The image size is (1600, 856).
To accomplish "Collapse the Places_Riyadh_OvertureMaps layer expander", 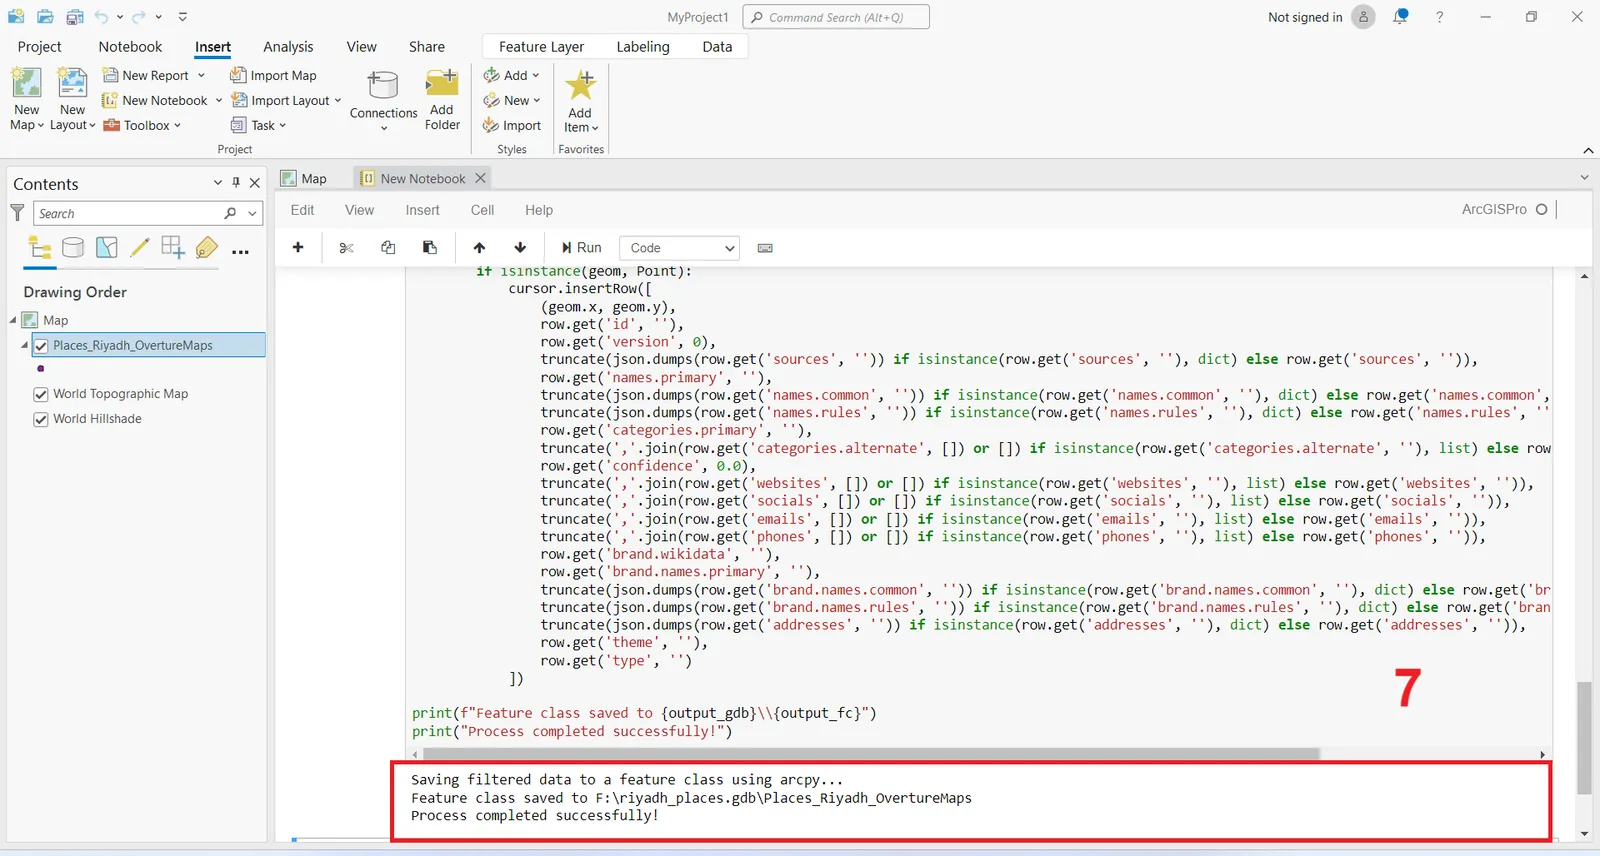I will pos(25,345).
